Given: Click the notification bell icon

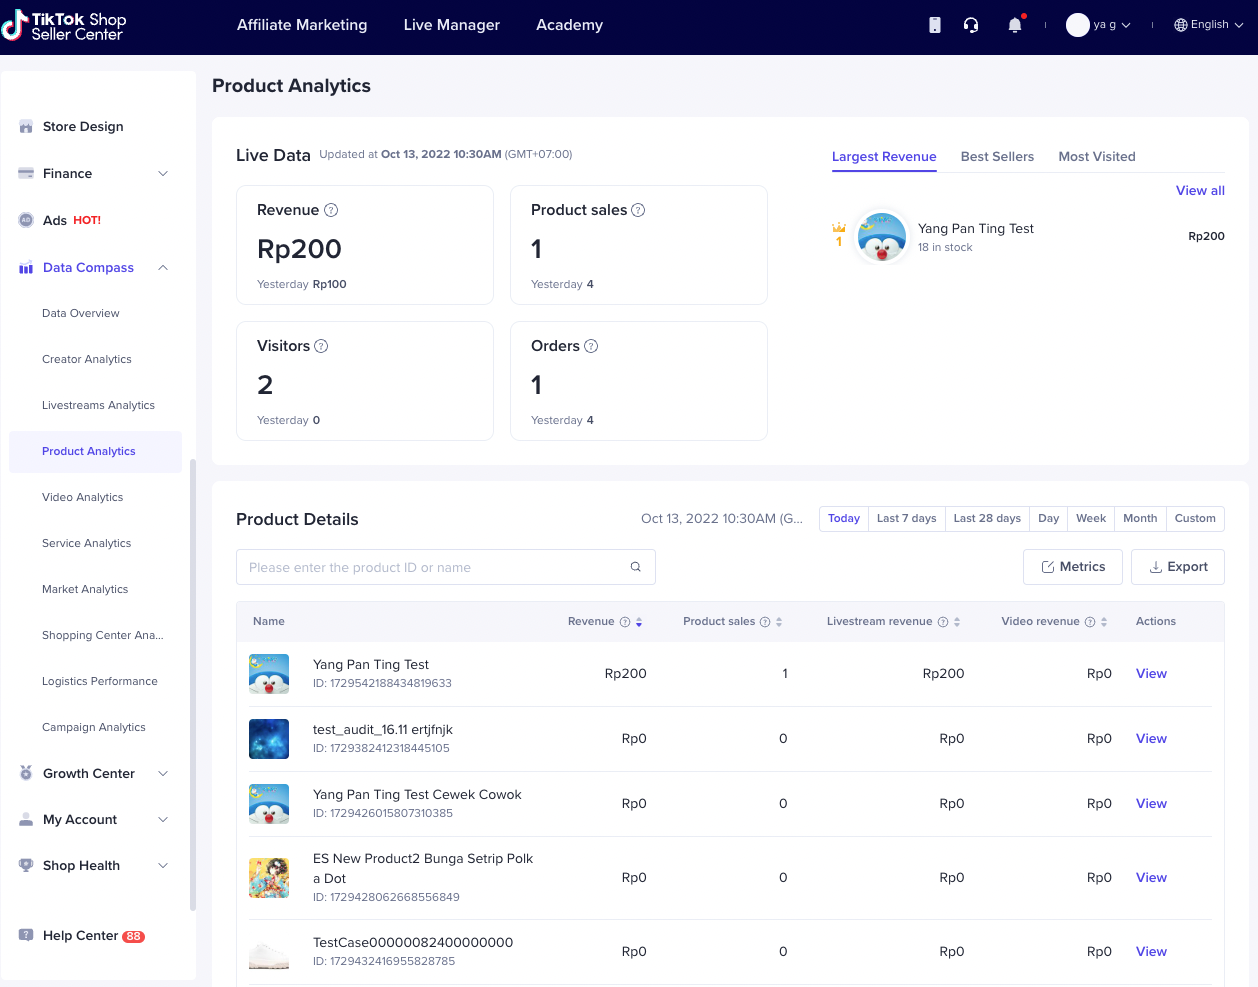Looking at the screenshot, I should pos(1014,25).
